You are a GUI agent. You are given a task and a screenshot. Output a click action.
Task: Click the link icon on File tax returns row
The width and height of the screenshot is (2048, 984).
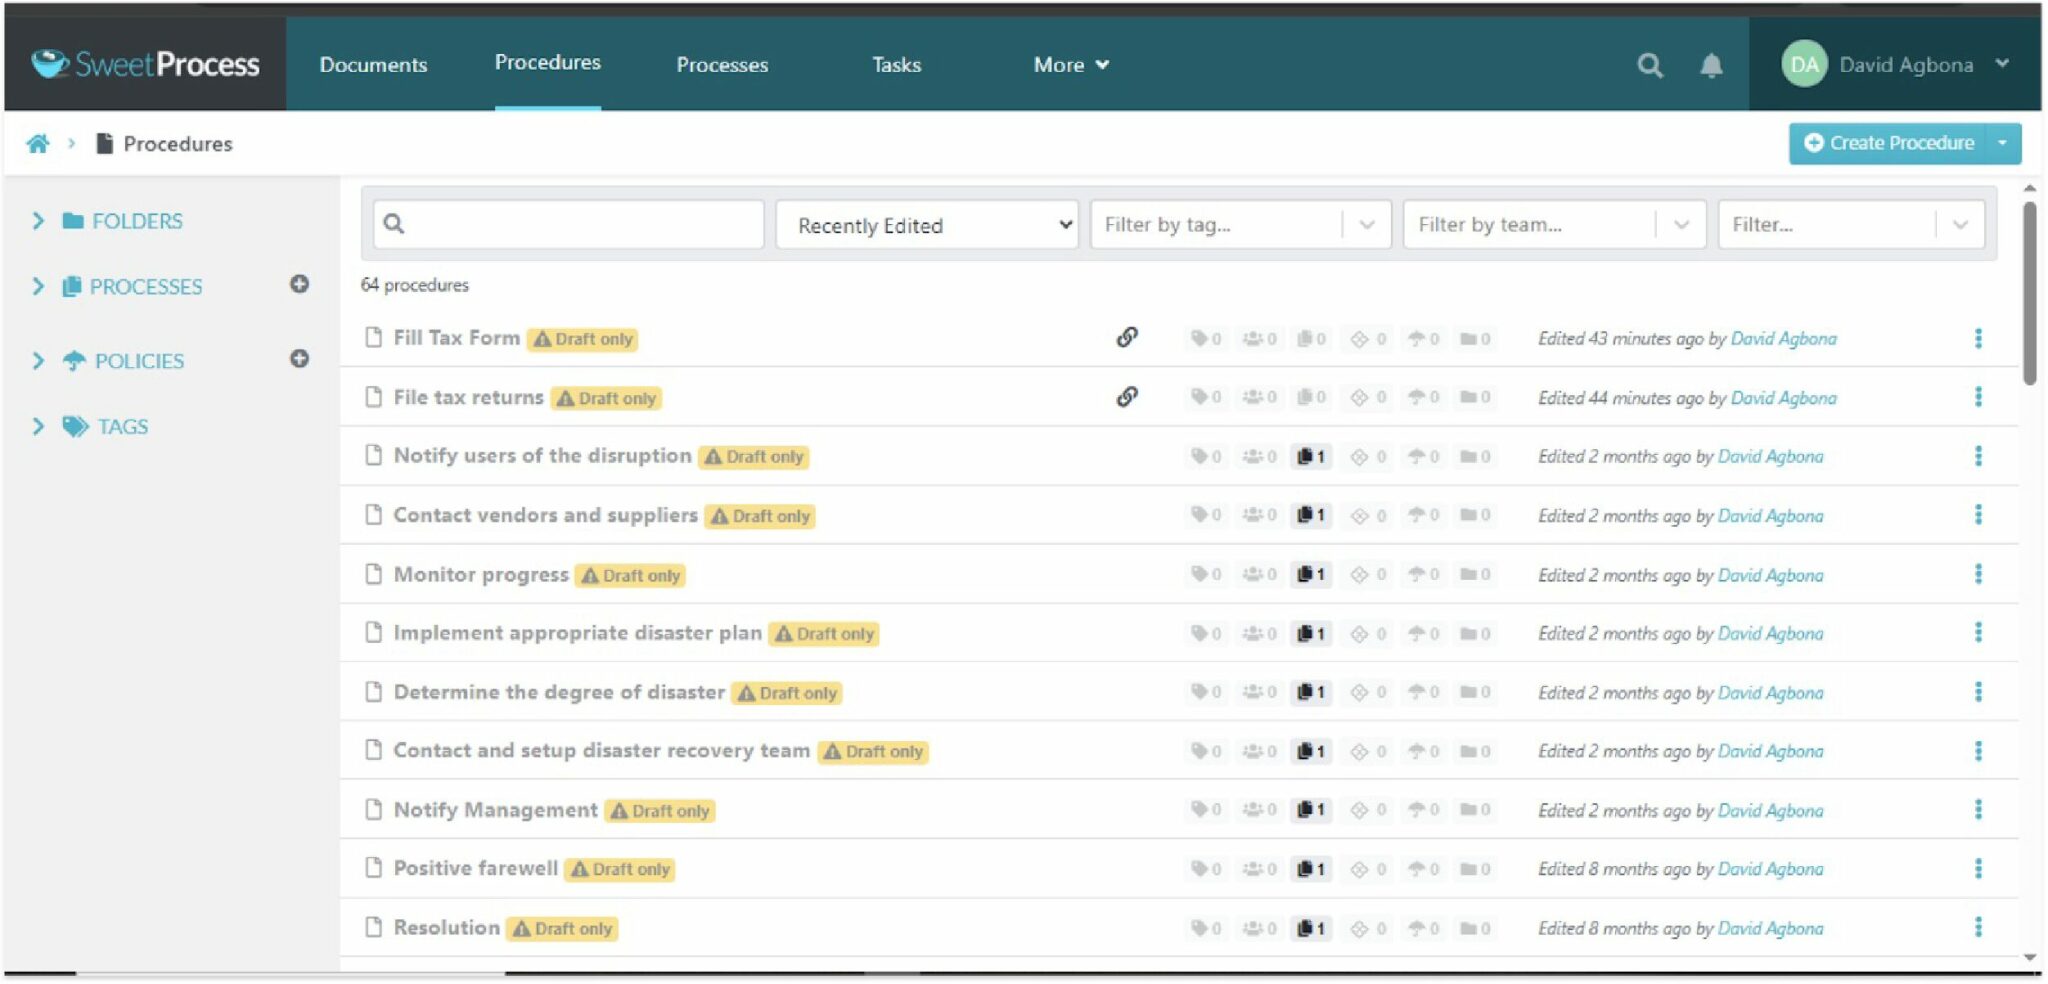(x=1127, y=396)
